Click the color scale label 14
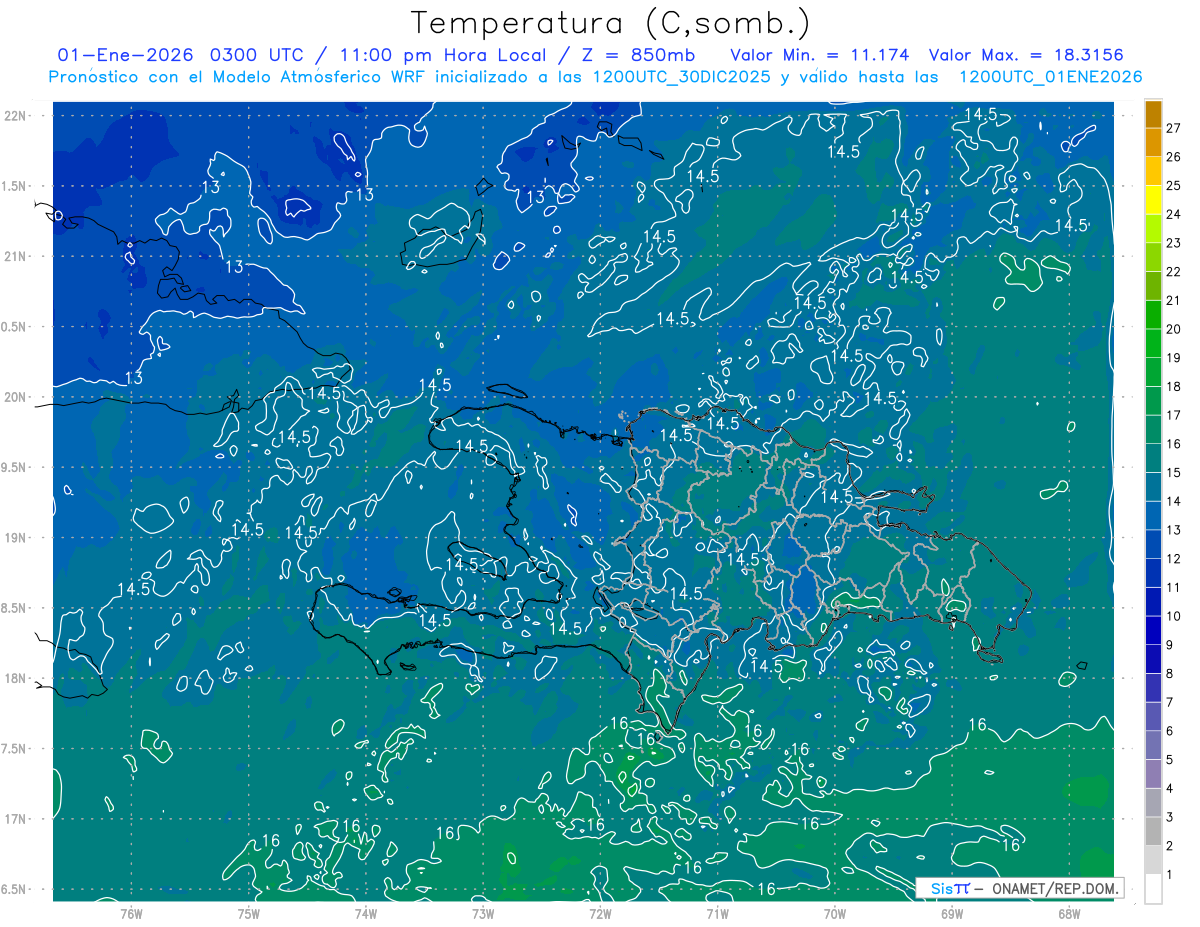 pyautogui.click(x=1175, y=502)
